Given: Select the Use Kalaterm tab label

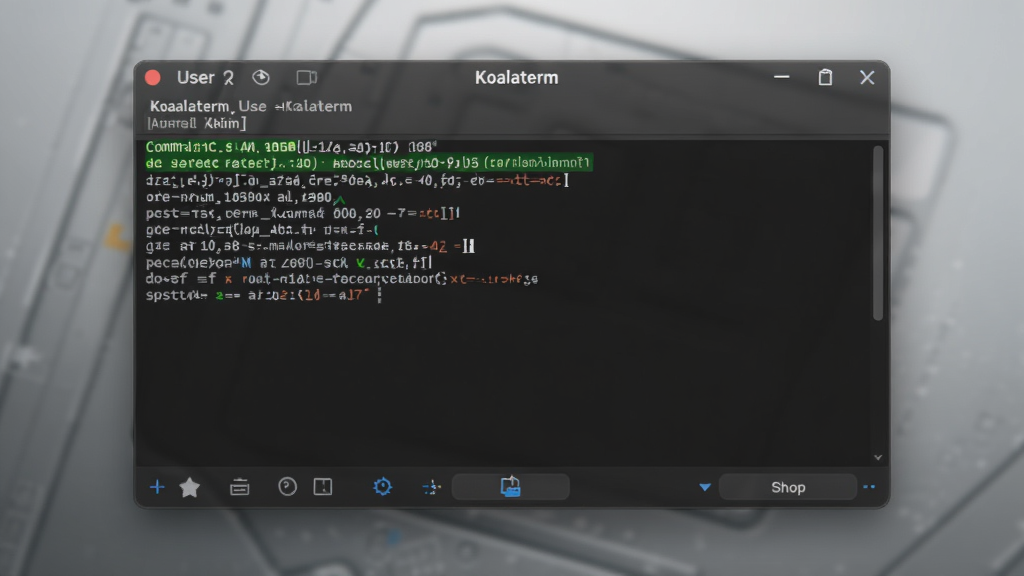Looking at the screenshot, I should click(x=295, y=106).
